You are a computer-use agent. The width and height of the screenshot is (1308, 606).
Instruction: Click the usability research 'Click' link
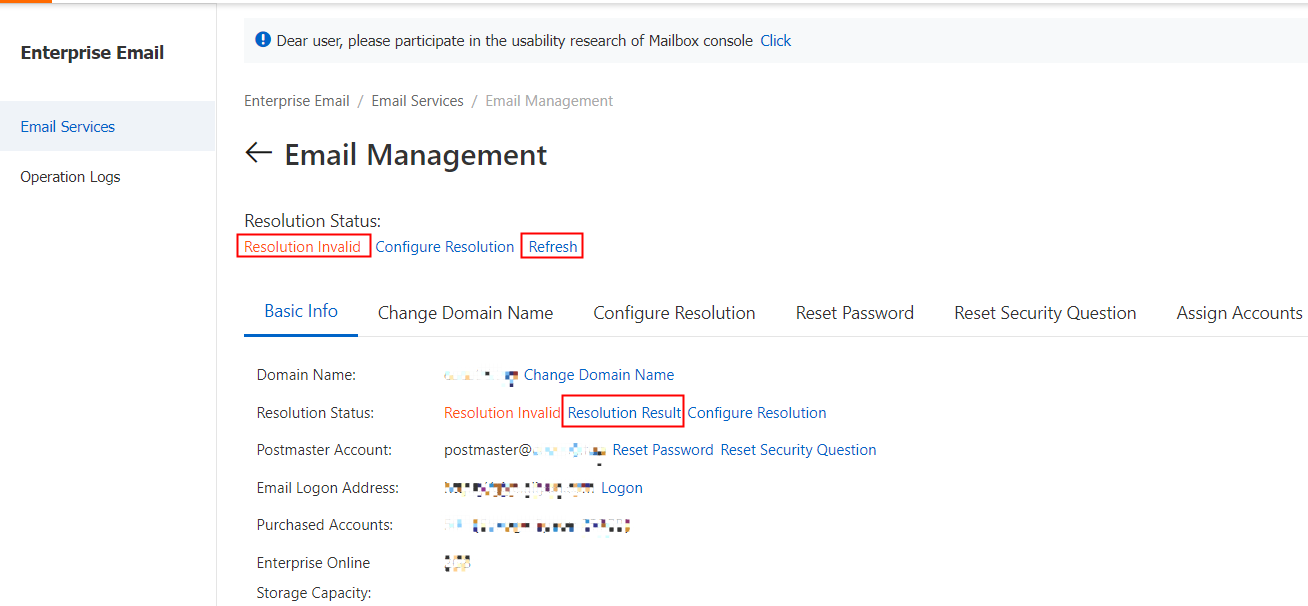(775, 41)
